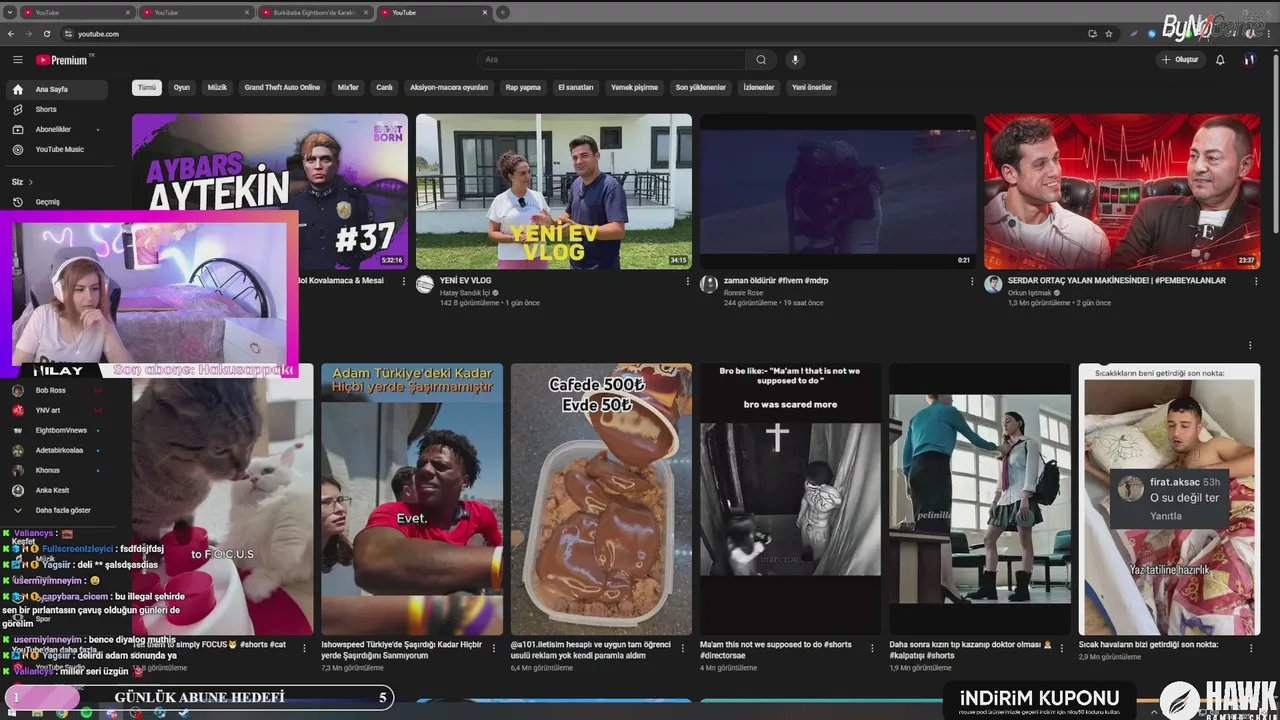Open the install app icon in address bar
Image resolution: width=1280 pixels, height=720 pixels.
[1093, 34]
